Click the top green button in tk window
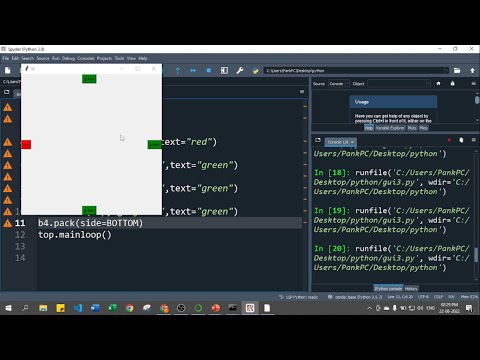 coord(89,79)
